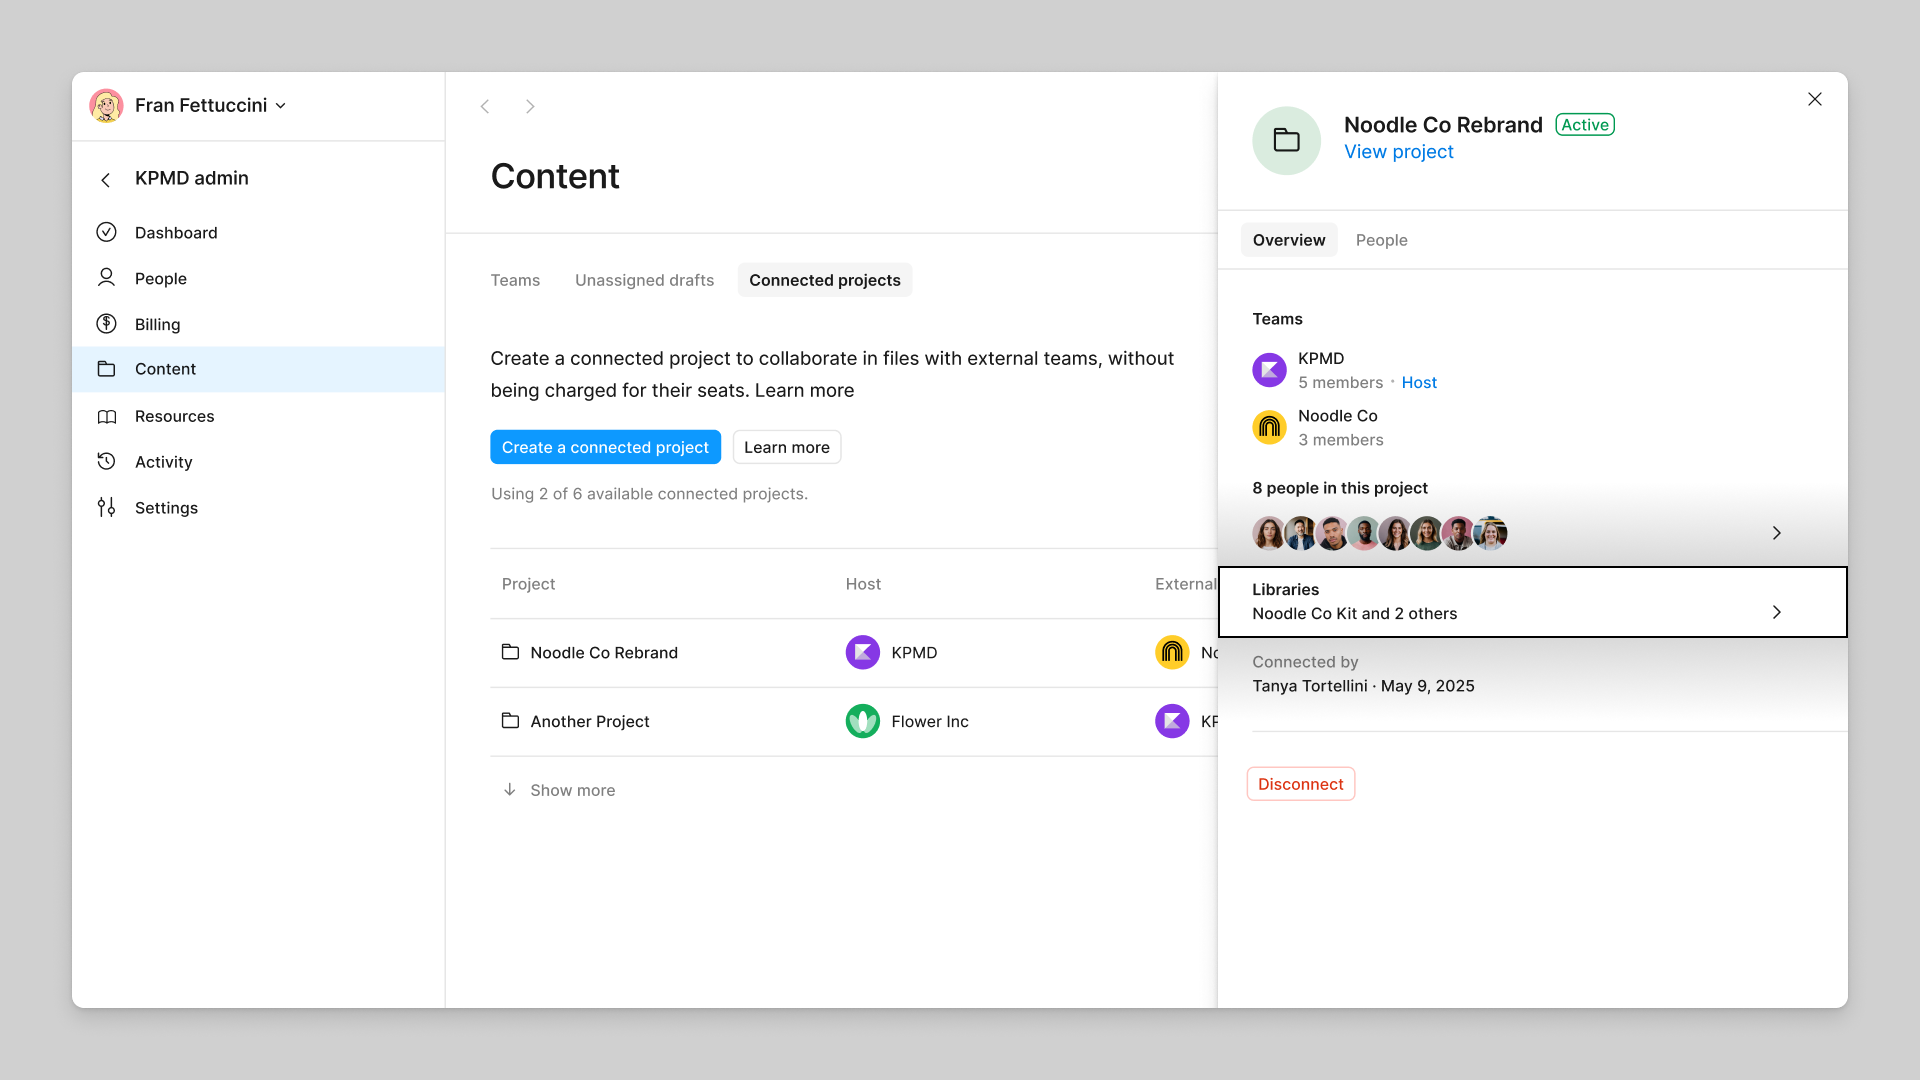This screenshot has height=1080, width=1920.
Task: Click the Create a connected project button
Action: [x=605, y=447]
